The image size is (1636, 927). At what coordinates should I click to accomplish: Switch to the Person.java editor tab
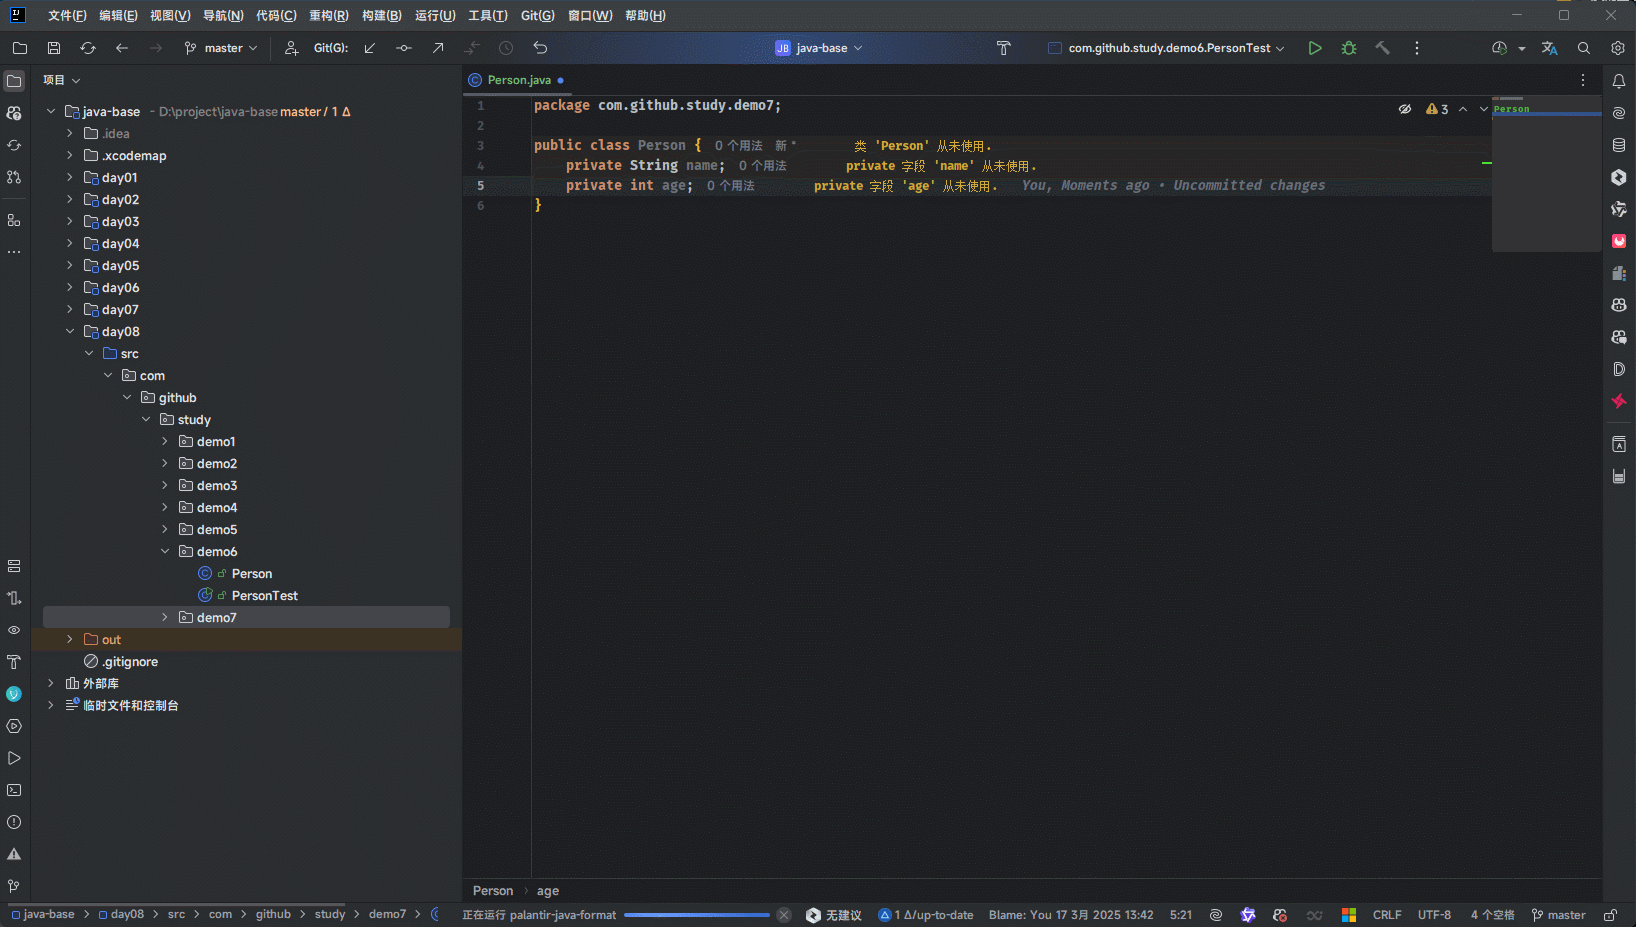(518, 80)
